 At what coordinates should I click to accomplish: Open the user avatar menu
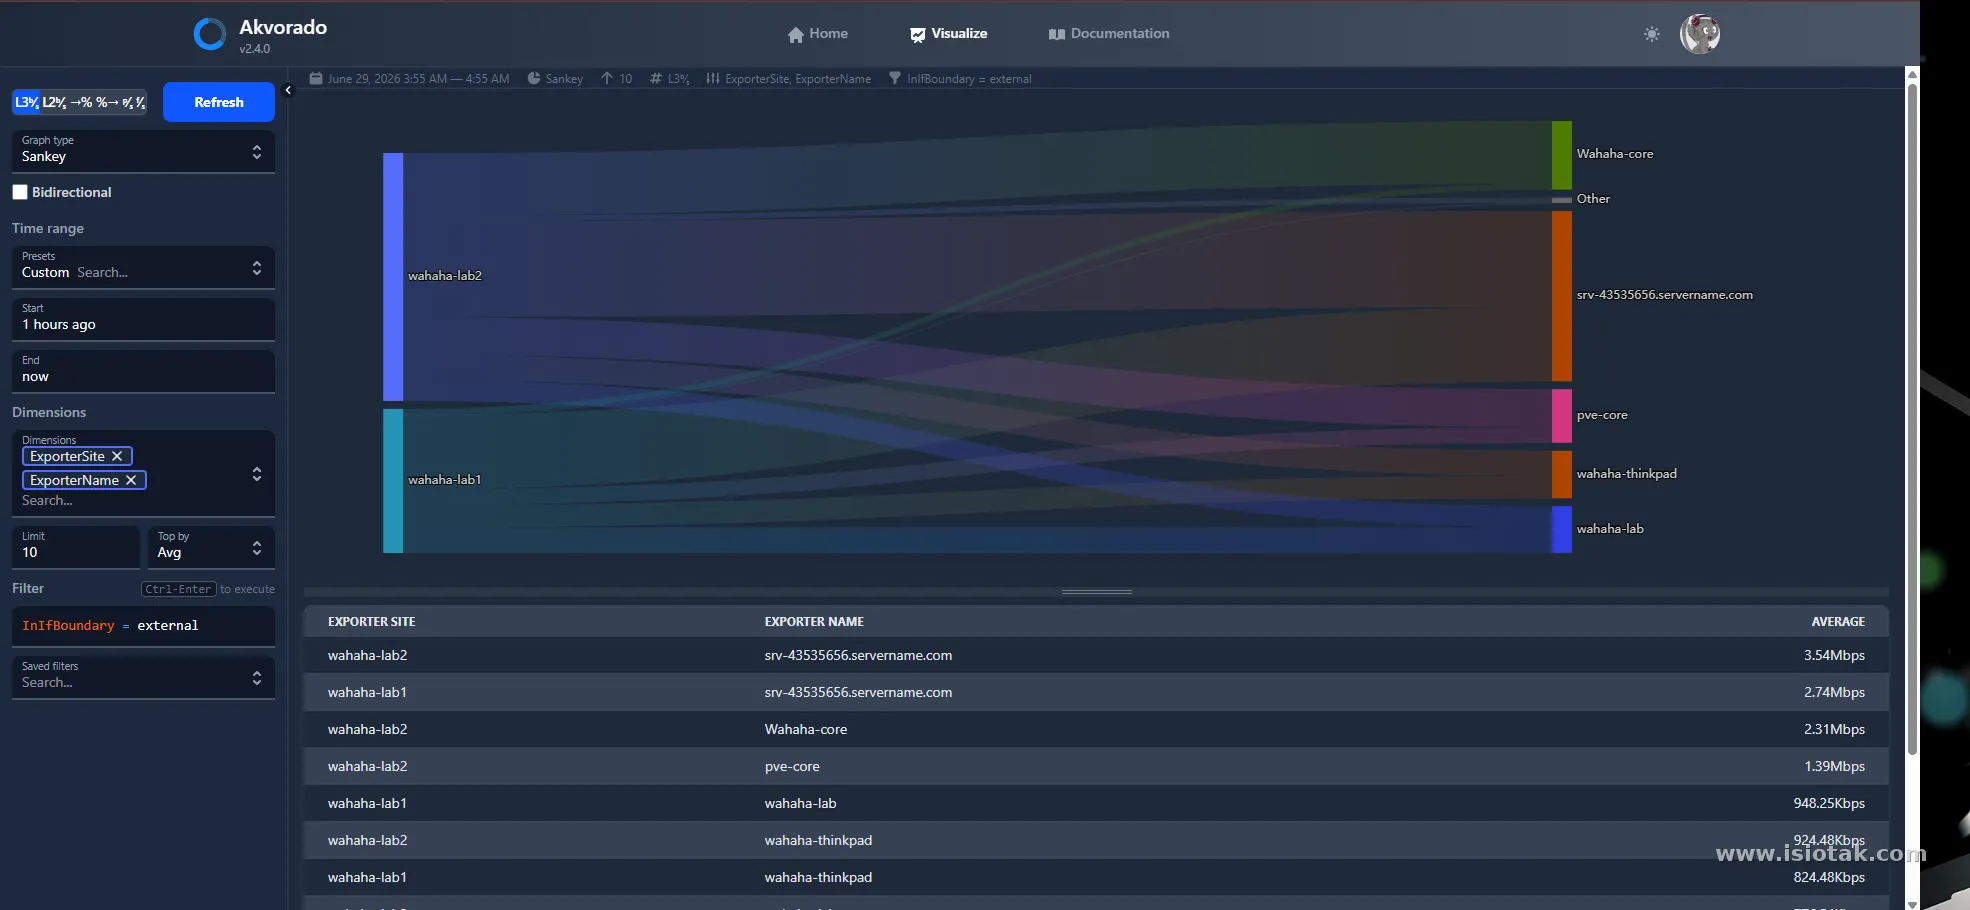click(1700, 34)
